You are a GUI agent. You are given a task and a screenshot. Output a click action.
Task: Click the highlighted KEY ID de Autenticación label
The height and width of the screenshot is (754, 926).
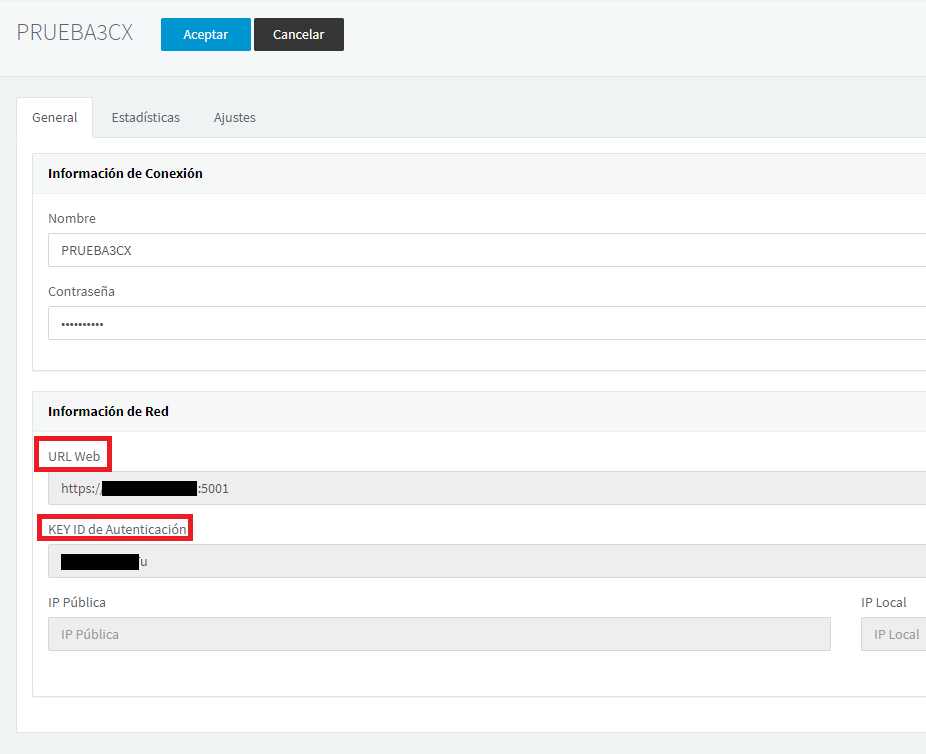pyautogui.click(x=118, y=529)
